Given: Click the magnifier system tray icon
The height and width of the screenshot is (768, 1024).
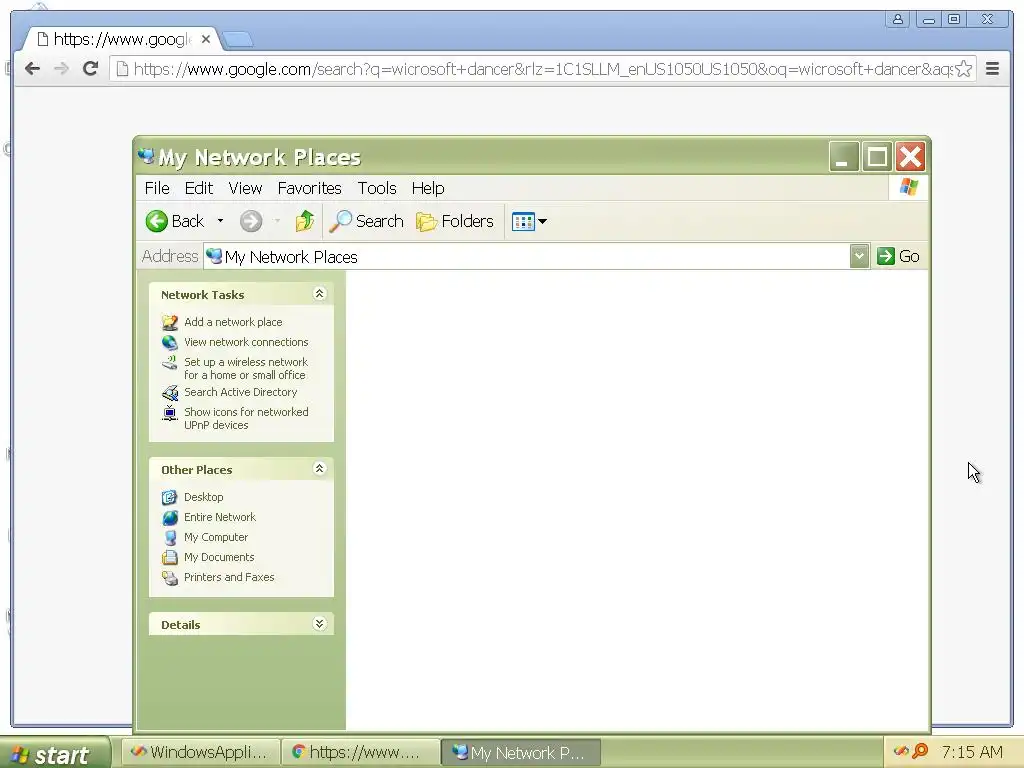Looking at the screenshot, I should [920, 751].
